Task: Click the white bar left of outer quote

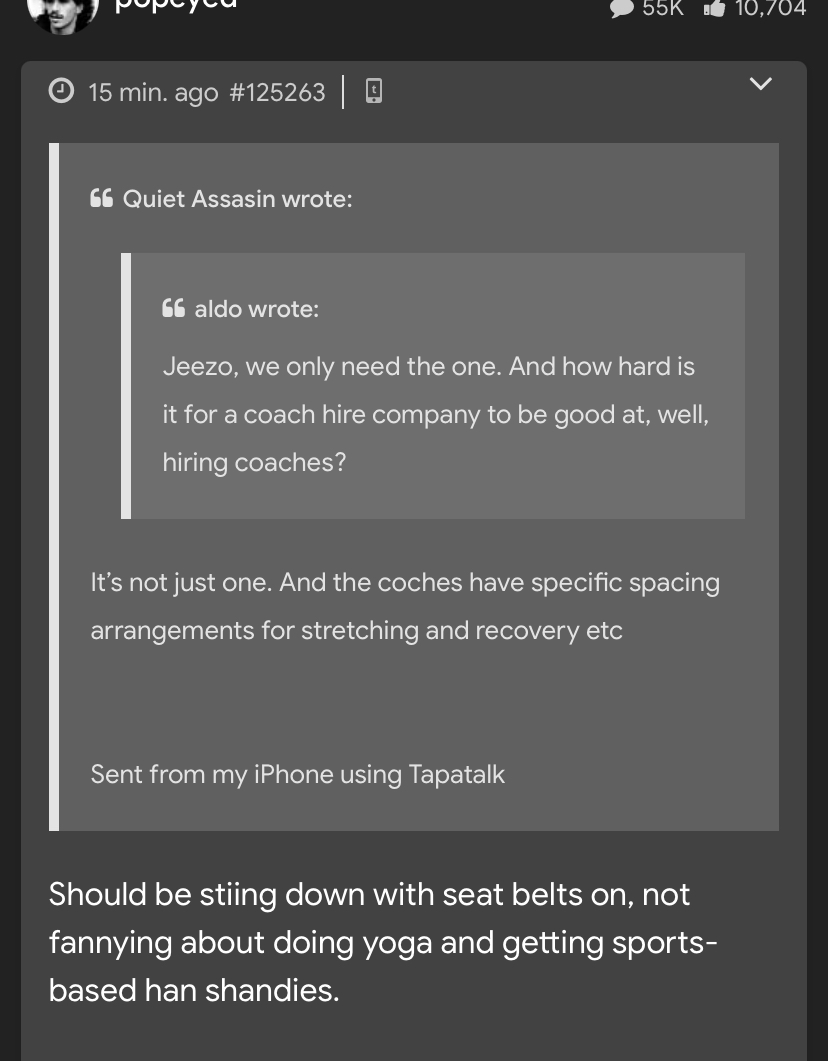Action: coord(54,487)
